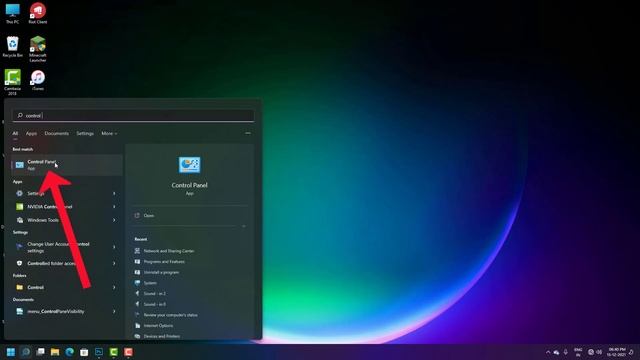Expand menu_ControlPanelVisibility document result arrow
This screenshot has height=360, width=640.
[114, 311]
